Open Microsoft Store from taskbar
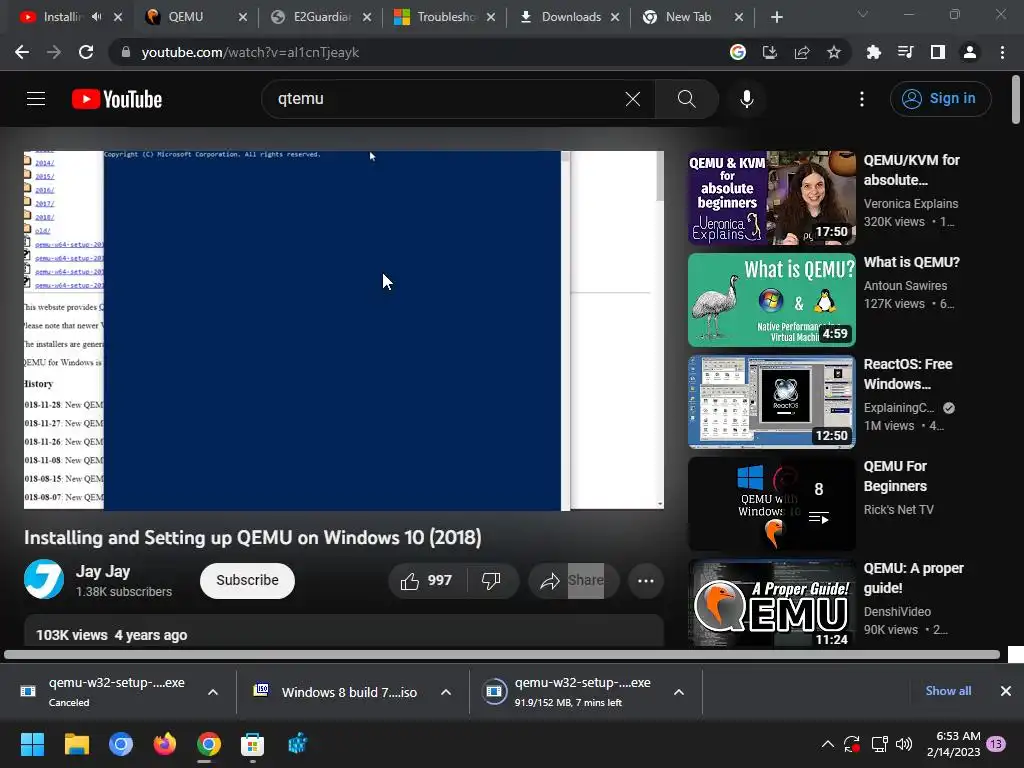The image size is (1024, 768). 252,744
